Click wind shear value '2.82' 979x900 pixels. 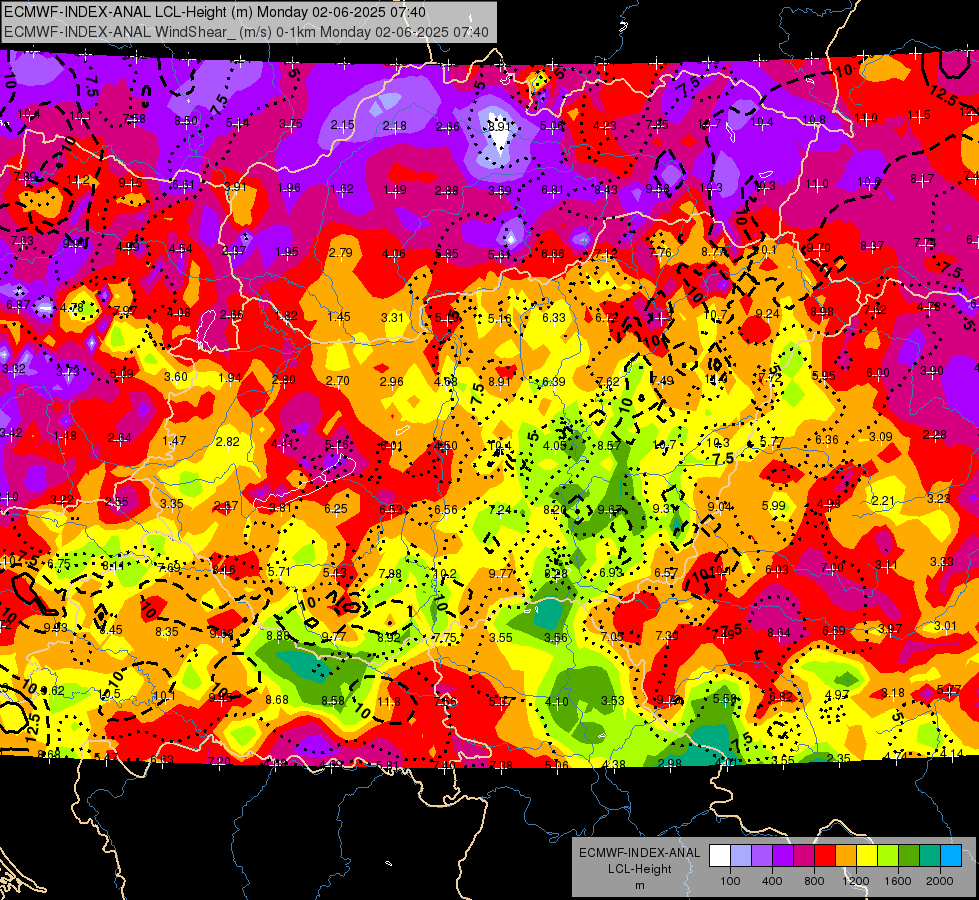pyautogui.click(x=228, y=442)
